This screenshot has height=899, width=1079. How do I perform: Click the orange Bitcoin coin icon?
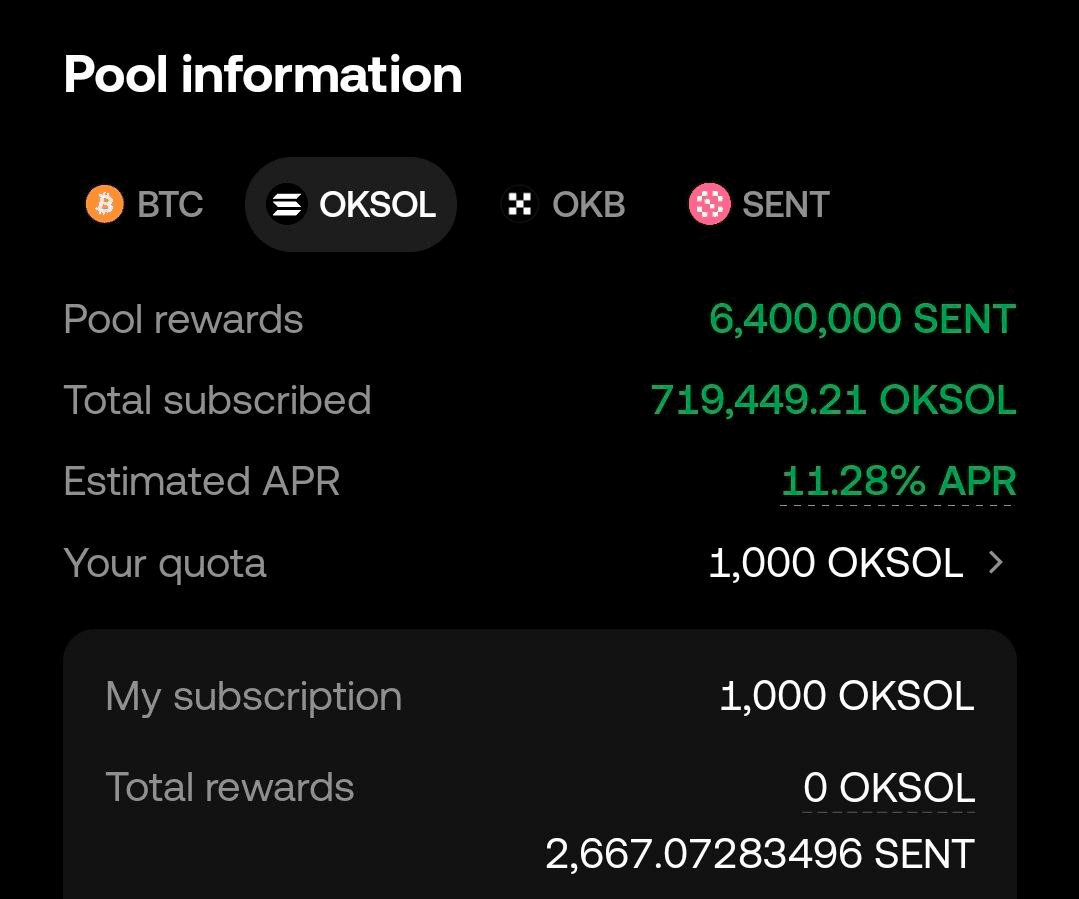click(x=105, y=204)
